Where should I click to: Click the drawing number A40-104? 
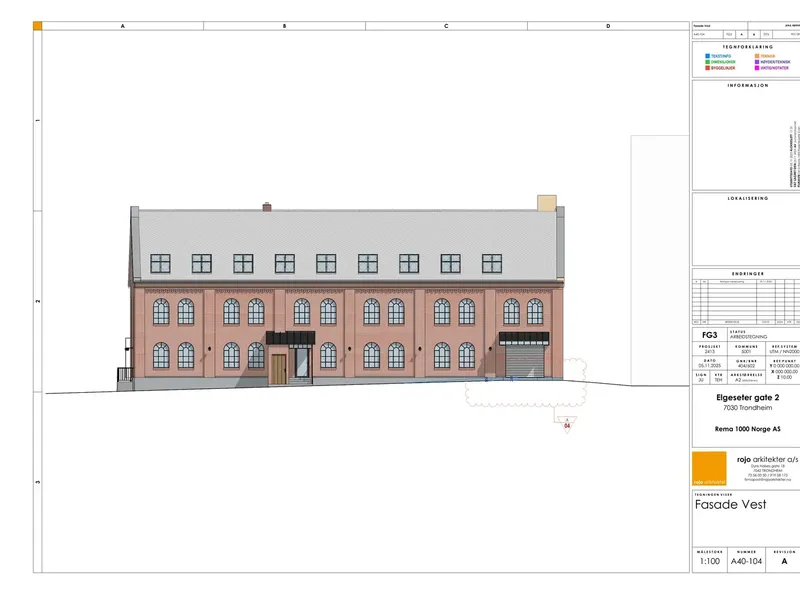pos(746,561)
